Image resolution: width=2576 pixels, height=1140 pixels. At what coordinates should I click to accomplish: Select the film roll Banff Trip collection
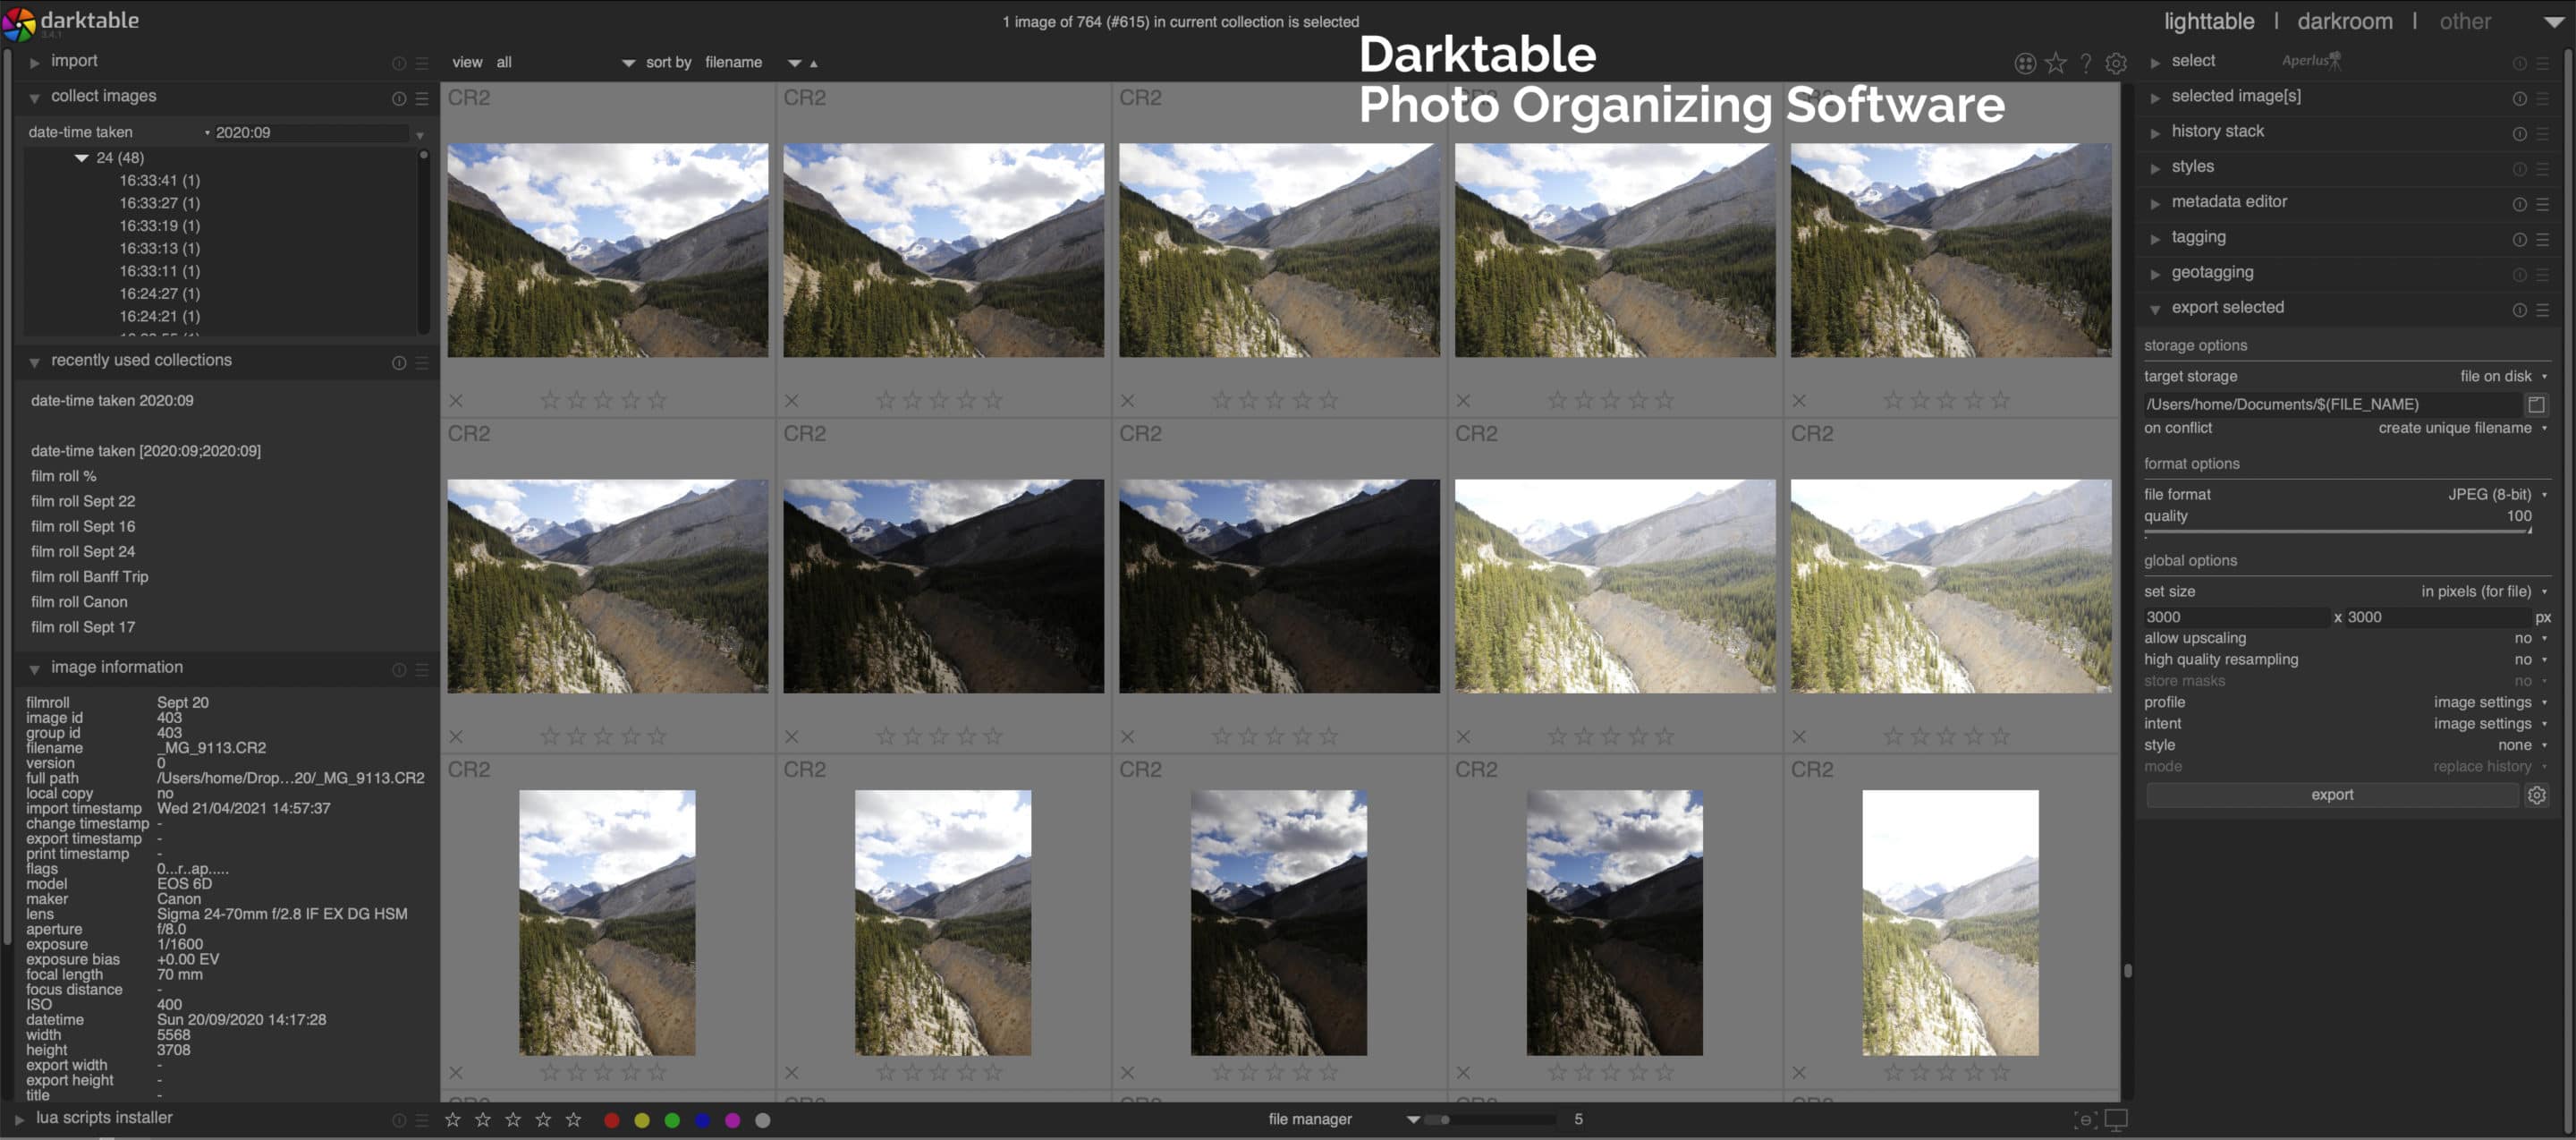coord(89,576)
